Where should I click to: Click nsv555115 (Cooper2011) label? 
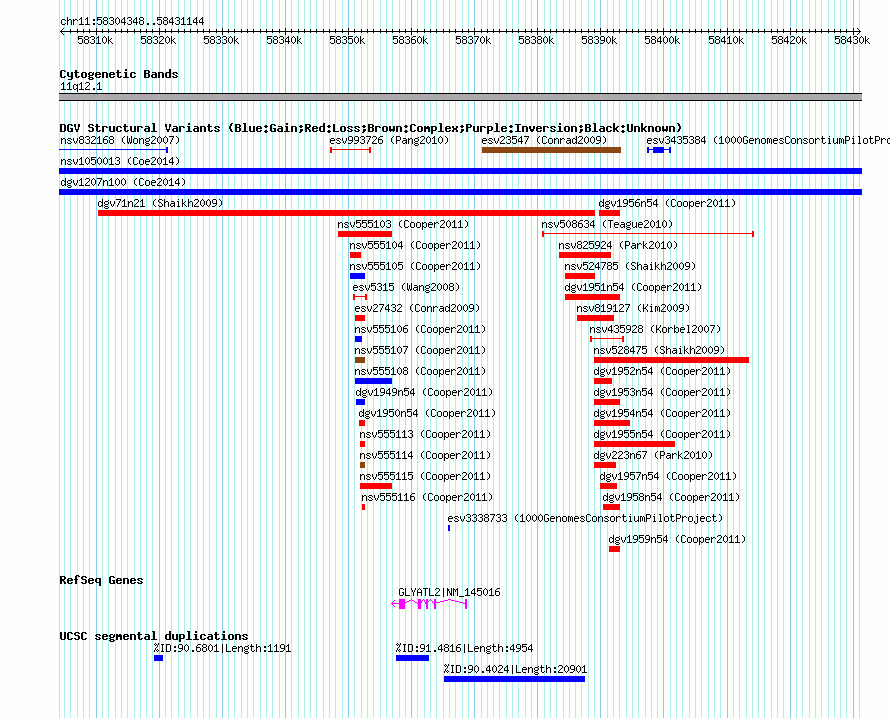[425, 476]
